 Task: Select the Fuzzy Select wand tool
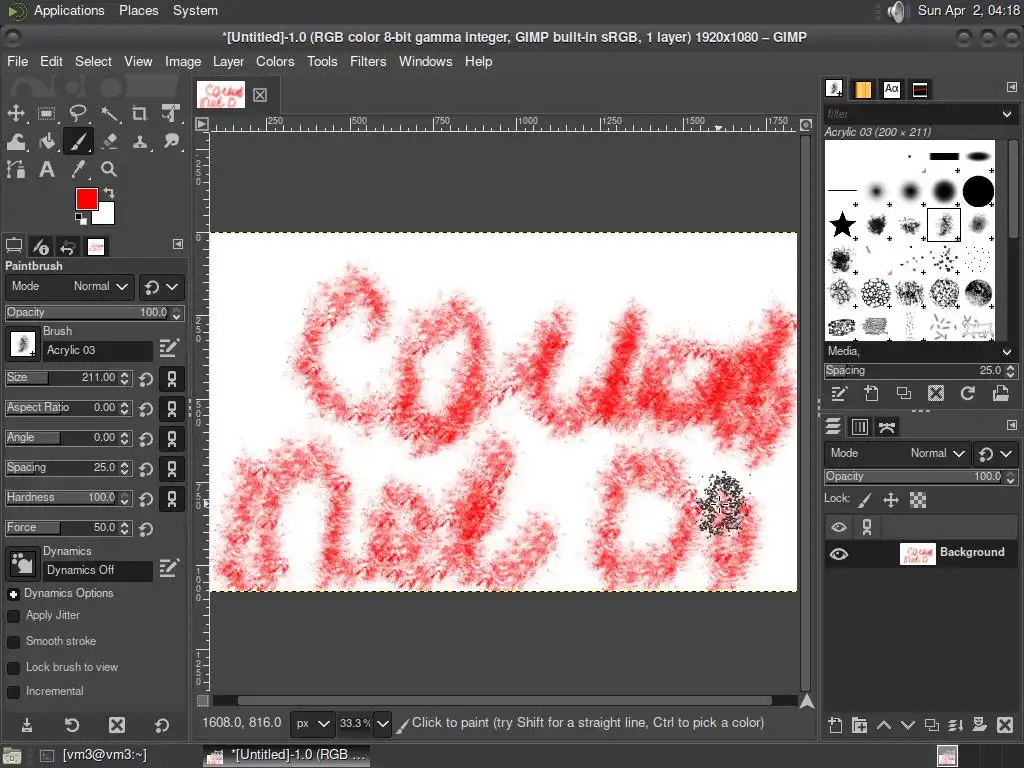pyautogui.click(x=109, y=113)
